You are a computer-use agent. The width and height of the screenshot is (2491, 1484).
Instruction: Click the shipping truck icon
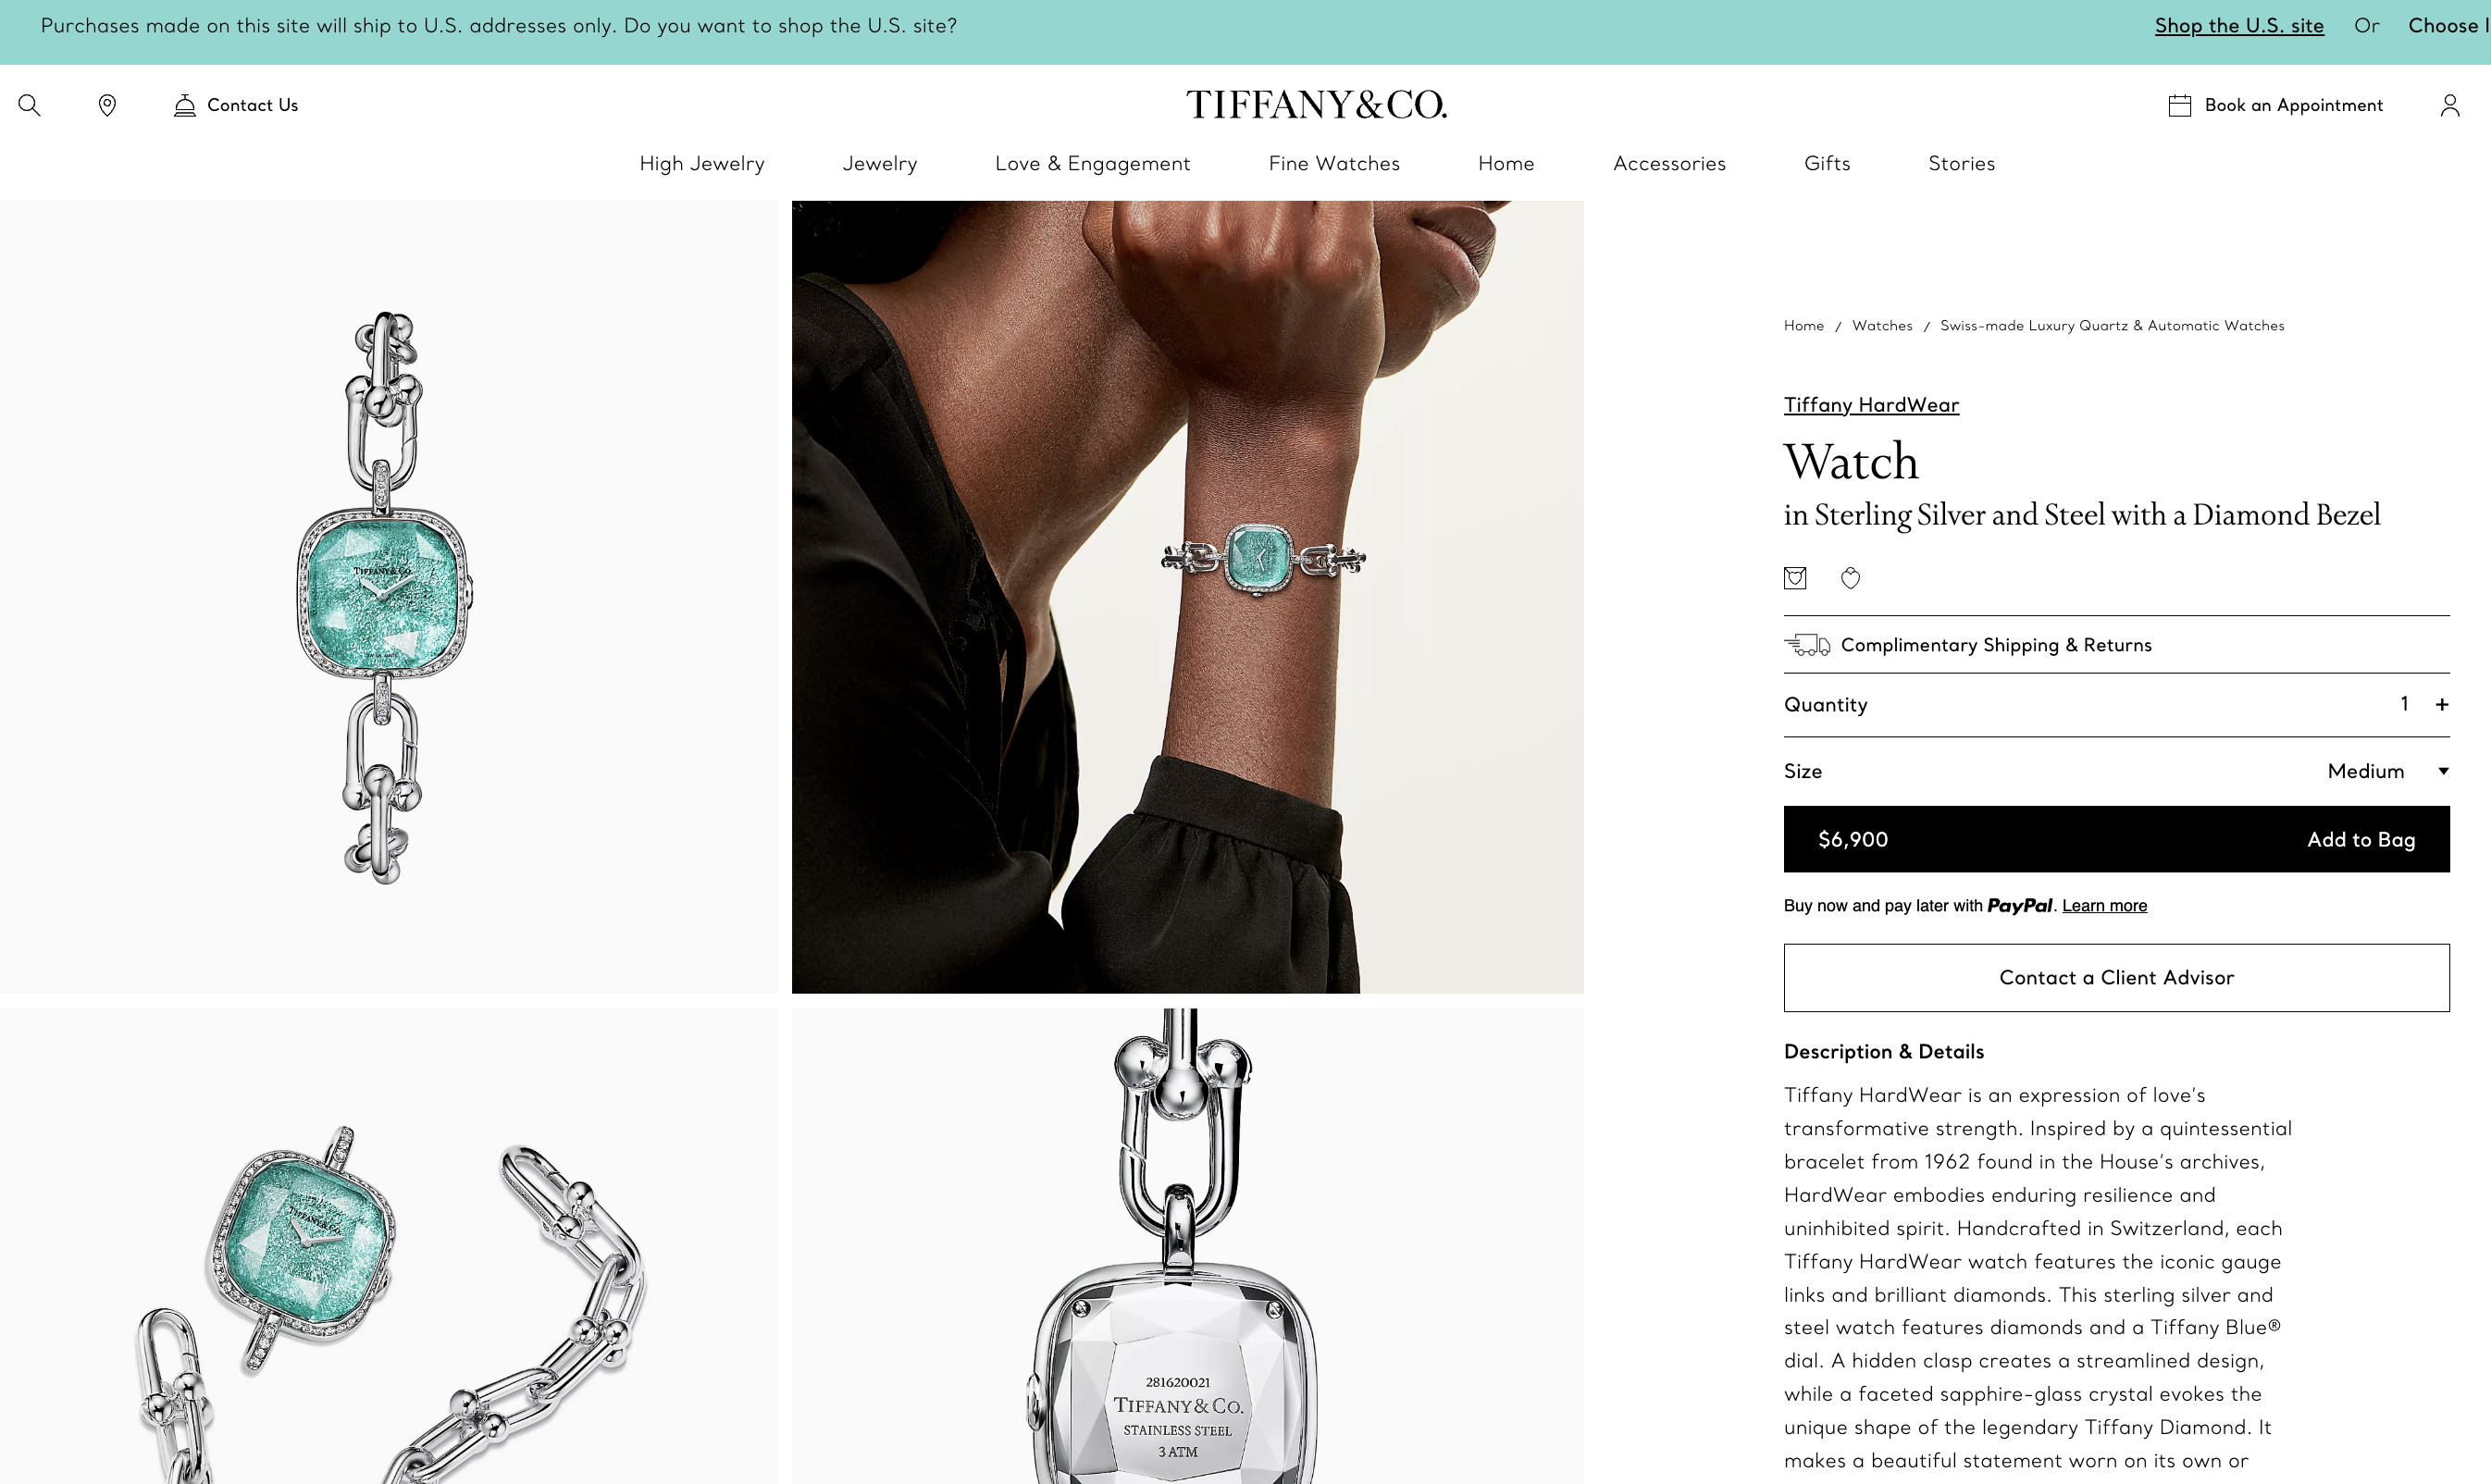click(x=1807, y=645)
